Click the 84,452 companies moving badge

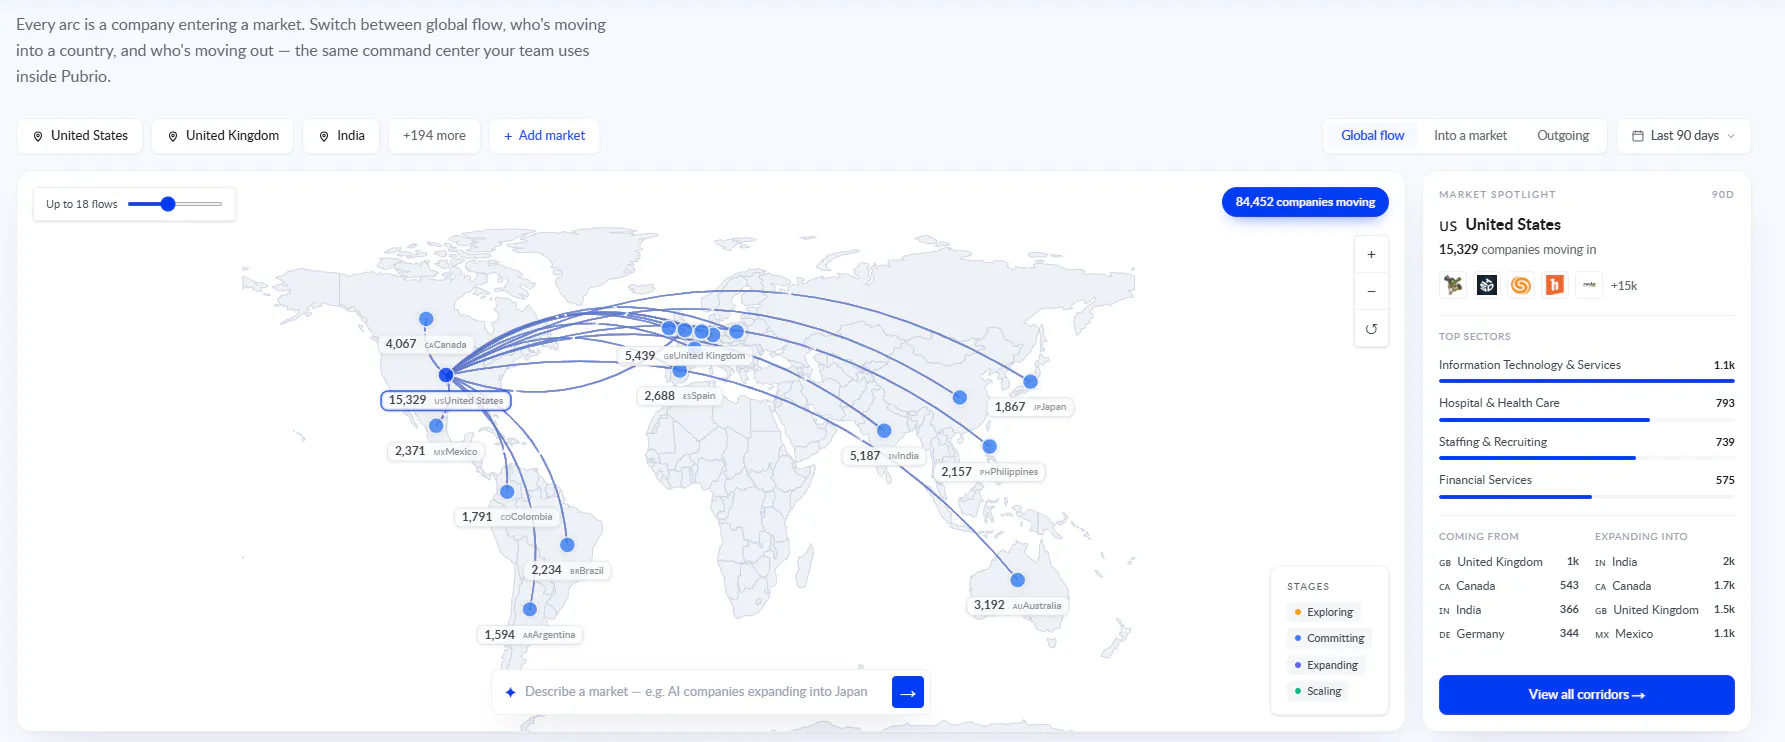coord(1305,202)
